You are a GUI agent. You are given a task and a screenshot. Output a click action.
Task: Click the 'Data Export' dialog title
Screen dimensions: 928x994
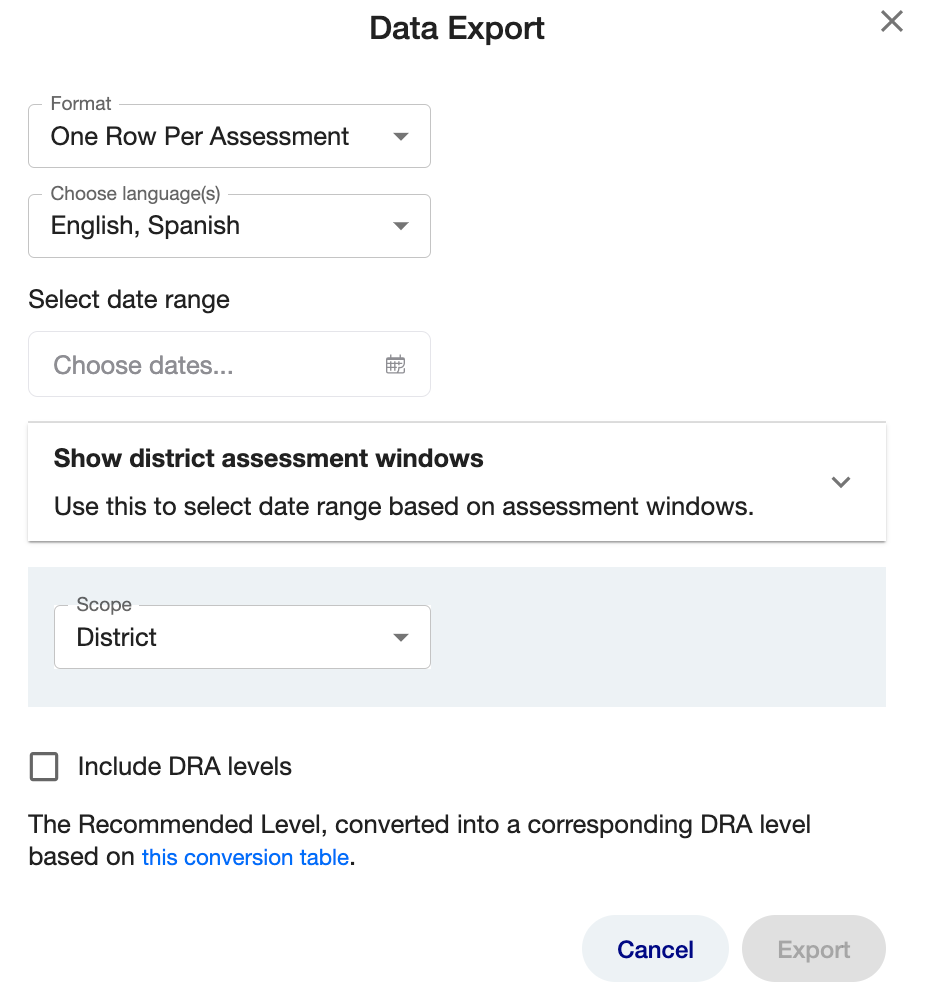point(457,29)
